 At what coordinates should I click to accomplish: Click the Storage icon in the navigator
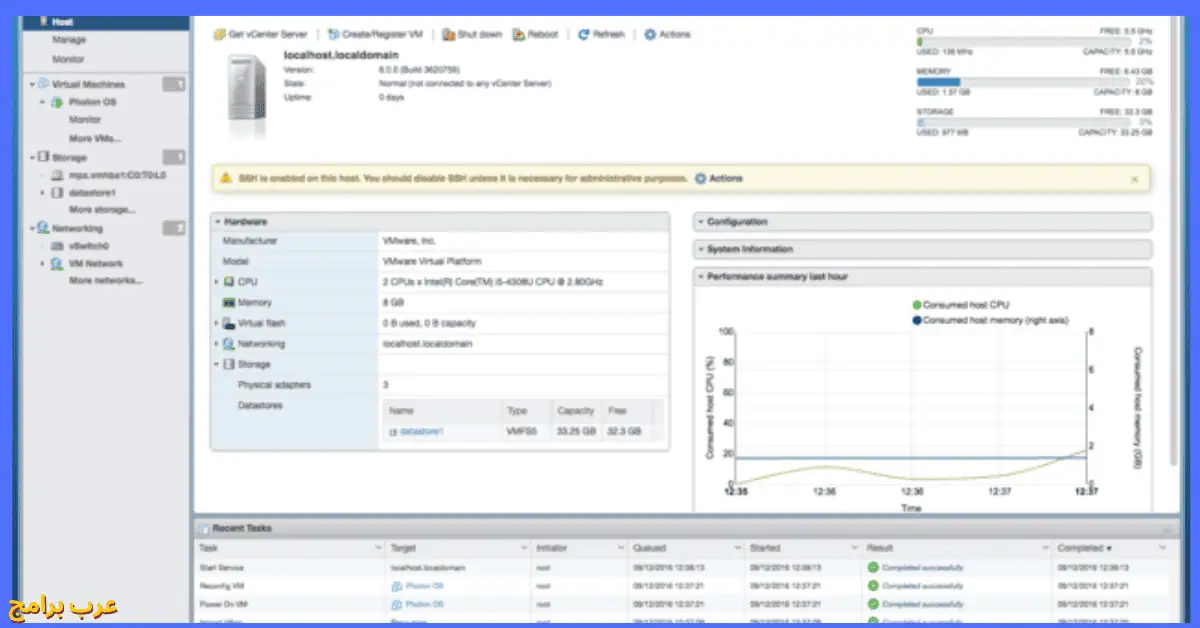43,157
